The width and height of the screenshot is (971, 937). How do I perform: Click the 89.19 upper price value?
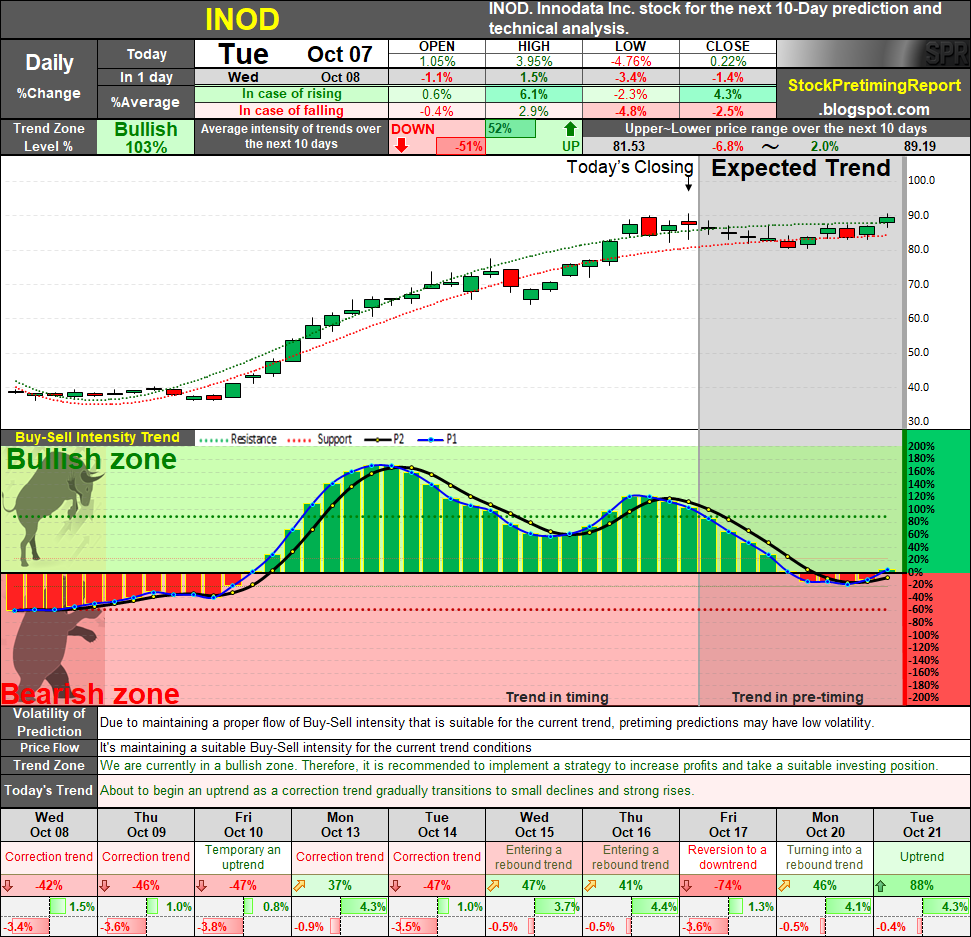pos(920,147)
